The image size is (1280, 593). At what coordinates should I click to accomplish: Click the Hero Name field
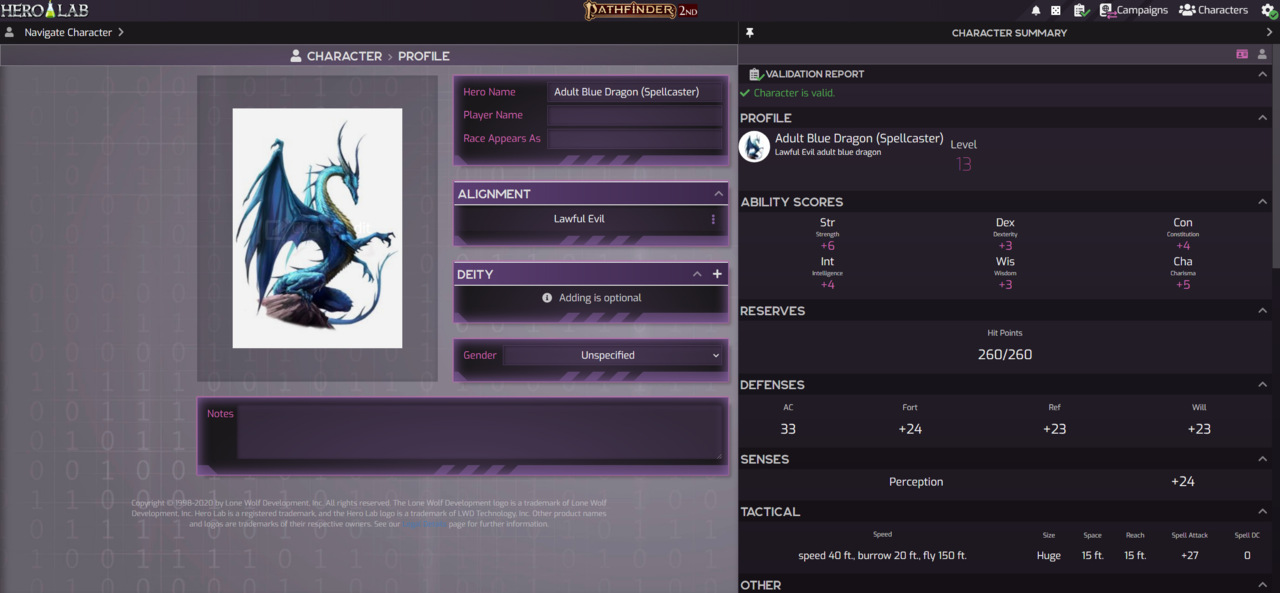tap(635, 92)
